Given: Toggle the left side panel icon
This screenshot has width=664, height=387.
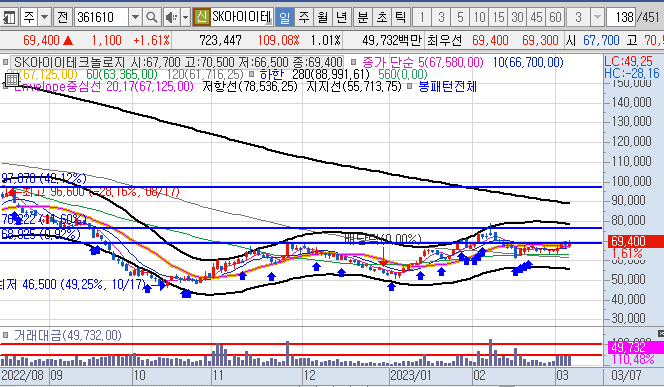Looking at the screenshot, I should 9,17.
